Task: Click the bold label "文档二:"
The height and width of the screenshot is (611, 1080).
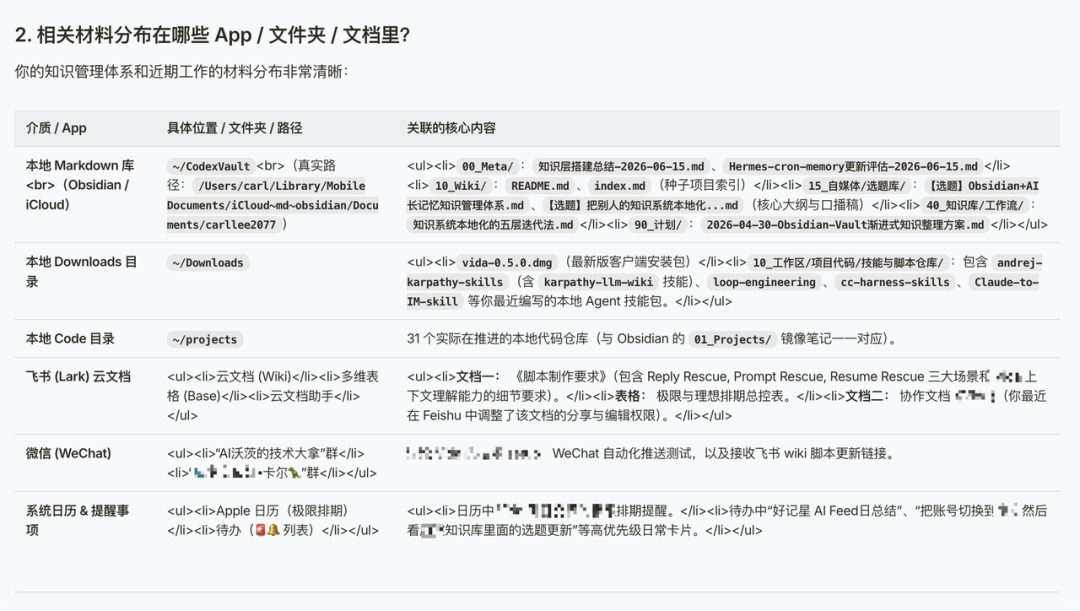Action: click(866, 396)
